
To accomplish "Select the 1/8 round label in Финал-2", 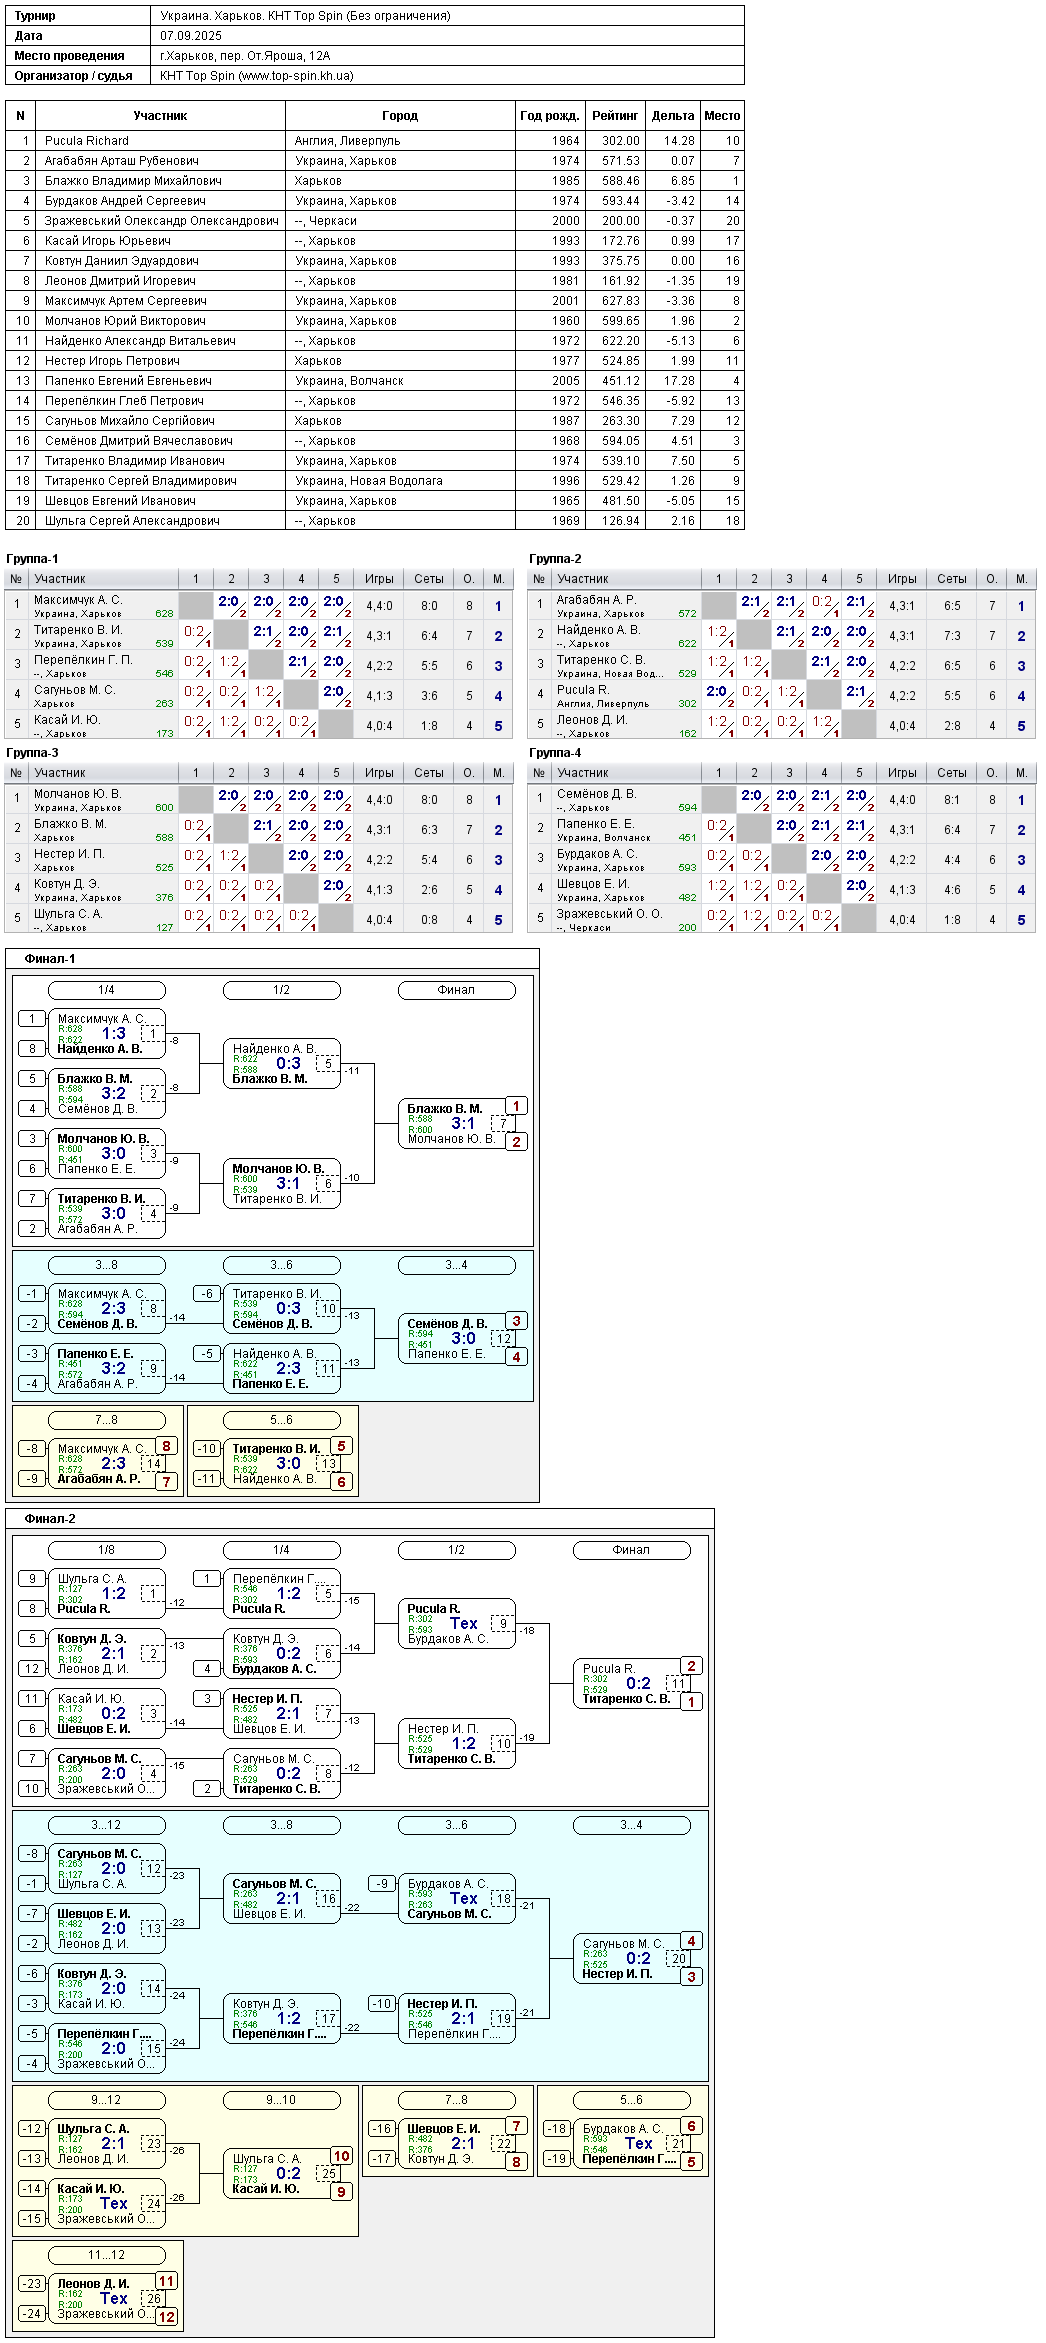I will [106, 1550].
